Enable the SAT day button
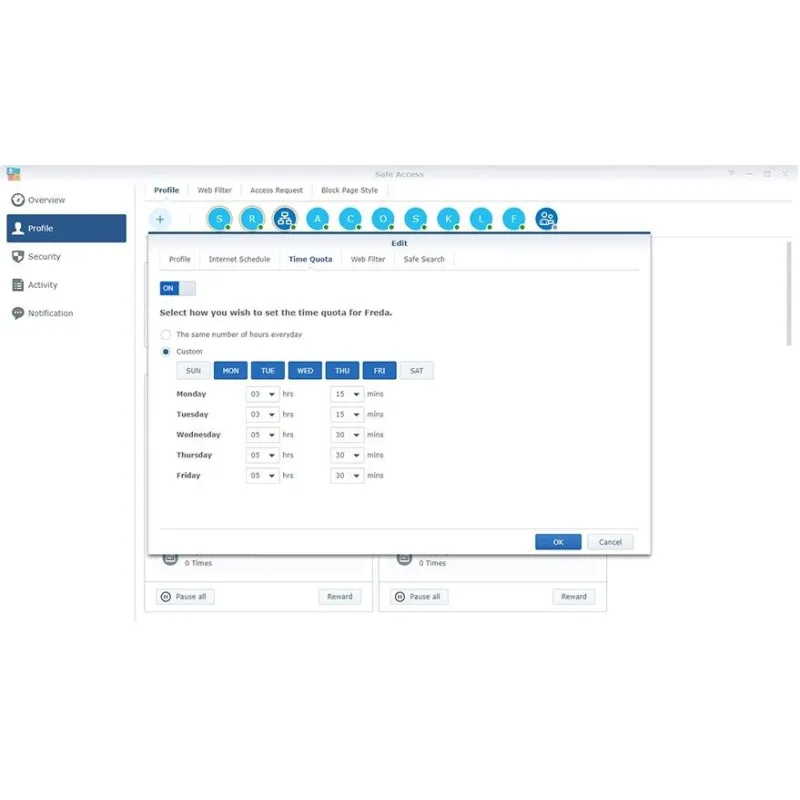800x800 pixels. [416, 371]
